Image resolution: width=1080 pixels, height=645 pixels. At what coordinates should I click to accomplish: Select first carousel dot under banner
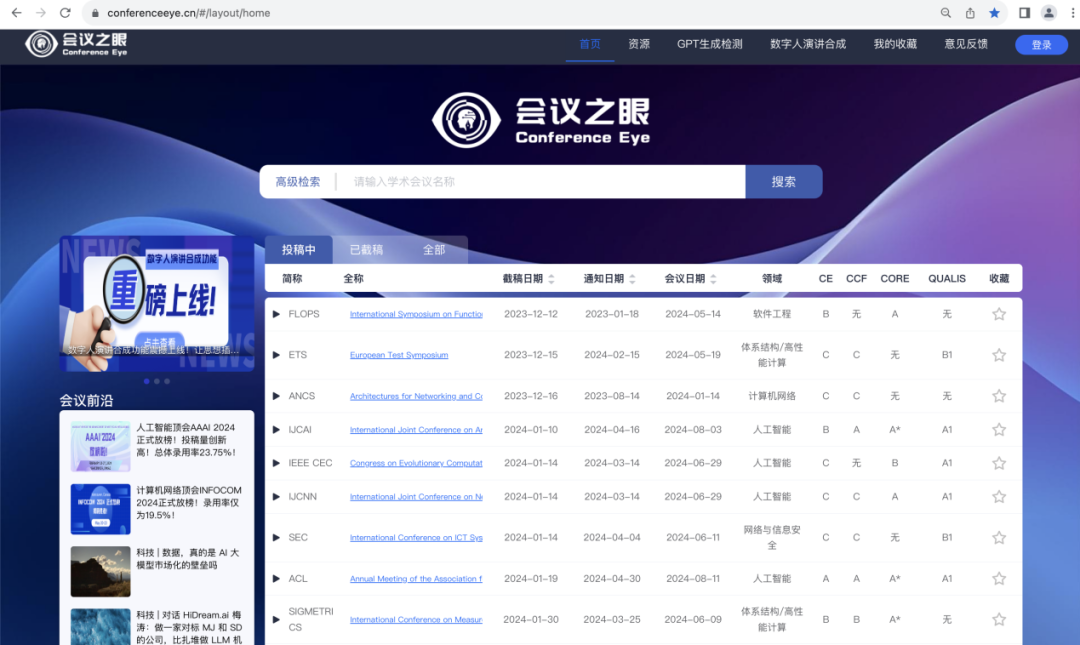coord(147,381)
